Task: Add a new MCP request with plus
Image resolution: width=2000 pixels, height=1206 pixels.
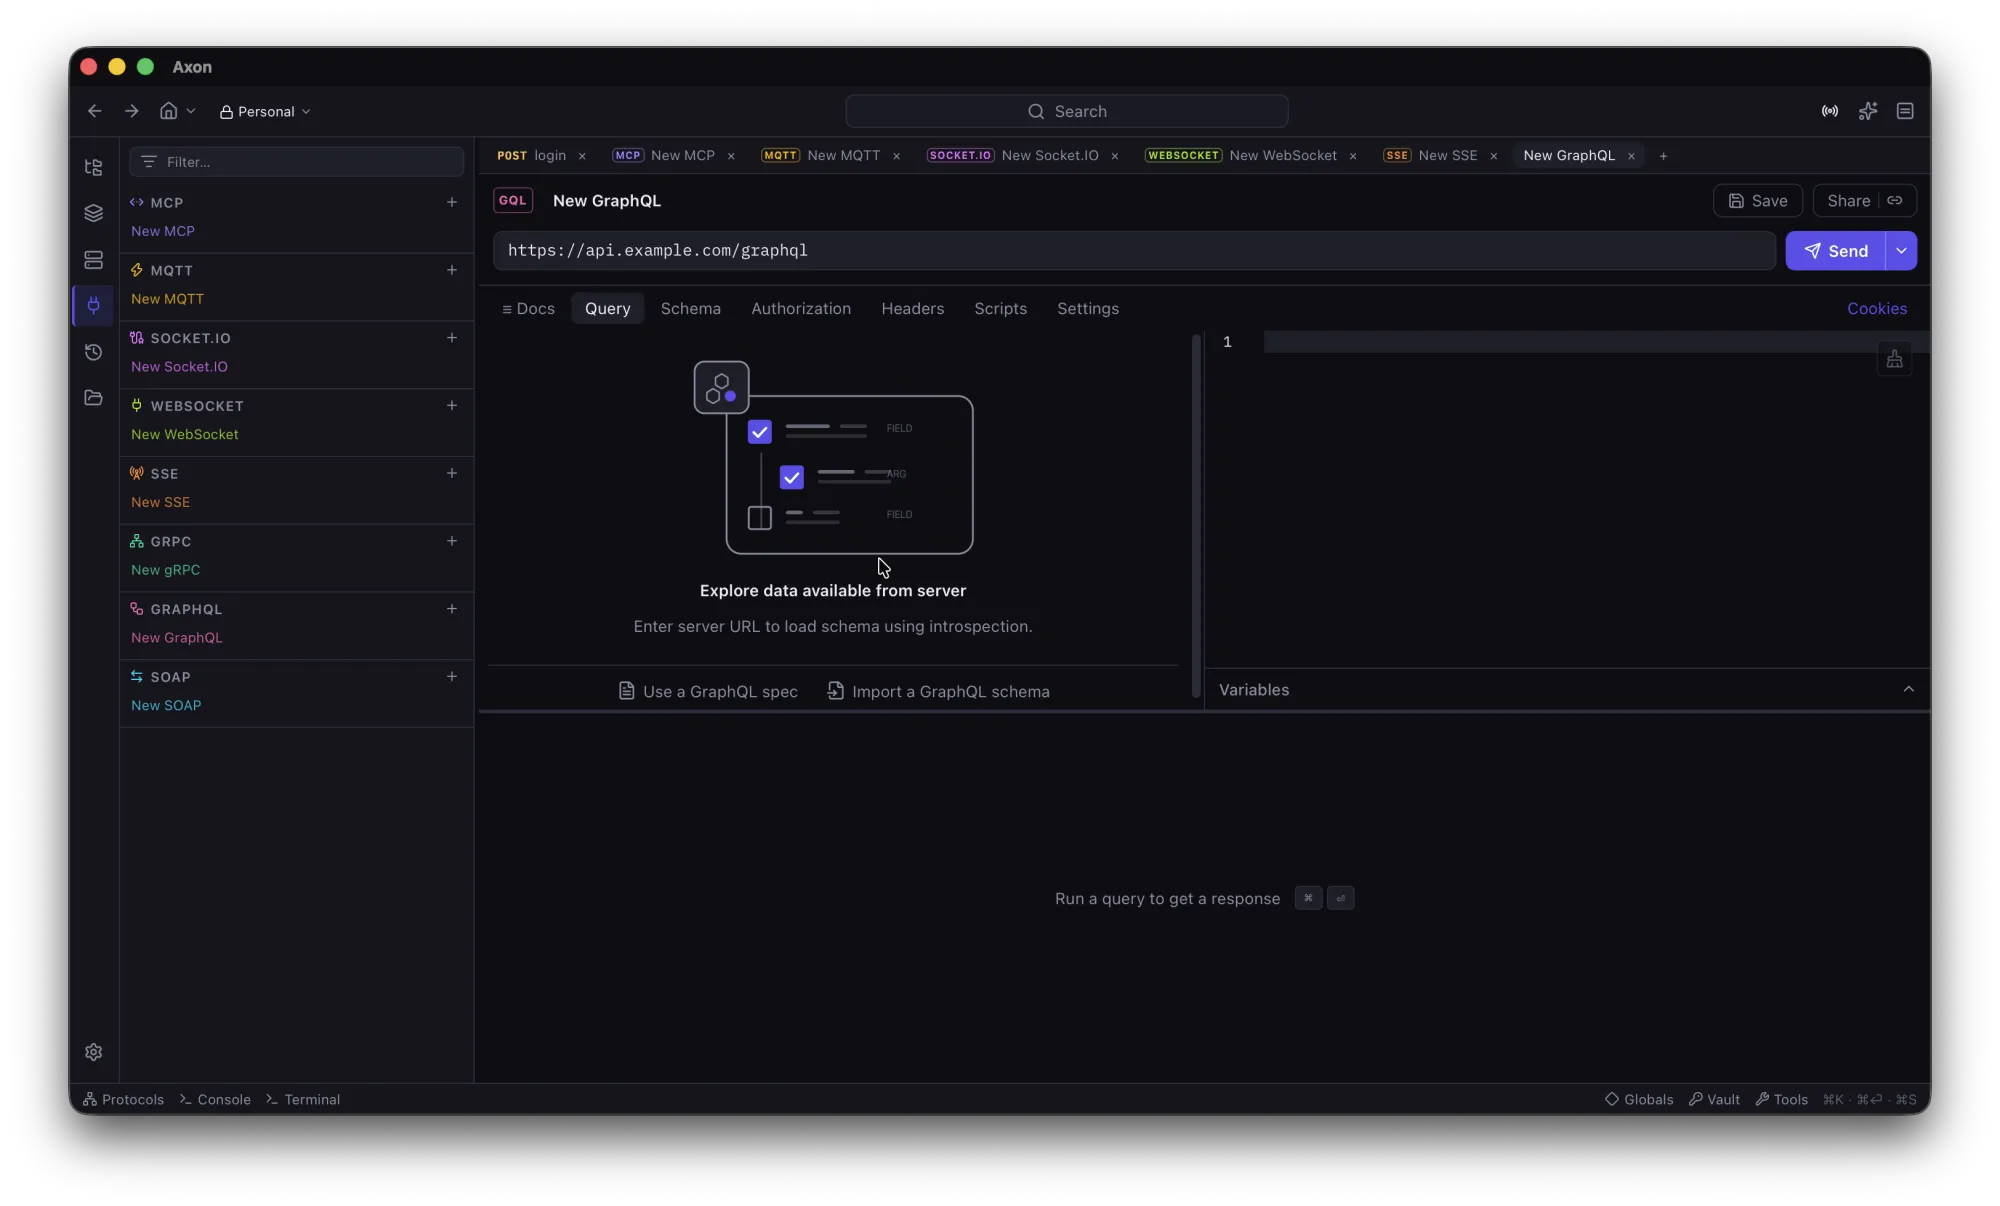Action: (452, 202)
